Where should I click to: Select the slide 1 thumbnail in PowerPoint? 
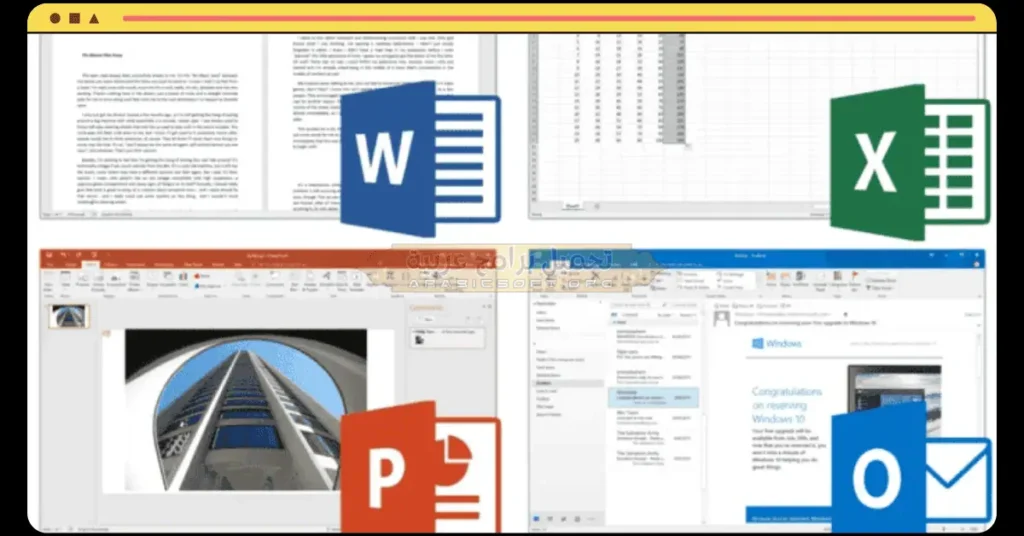[70, 316]
